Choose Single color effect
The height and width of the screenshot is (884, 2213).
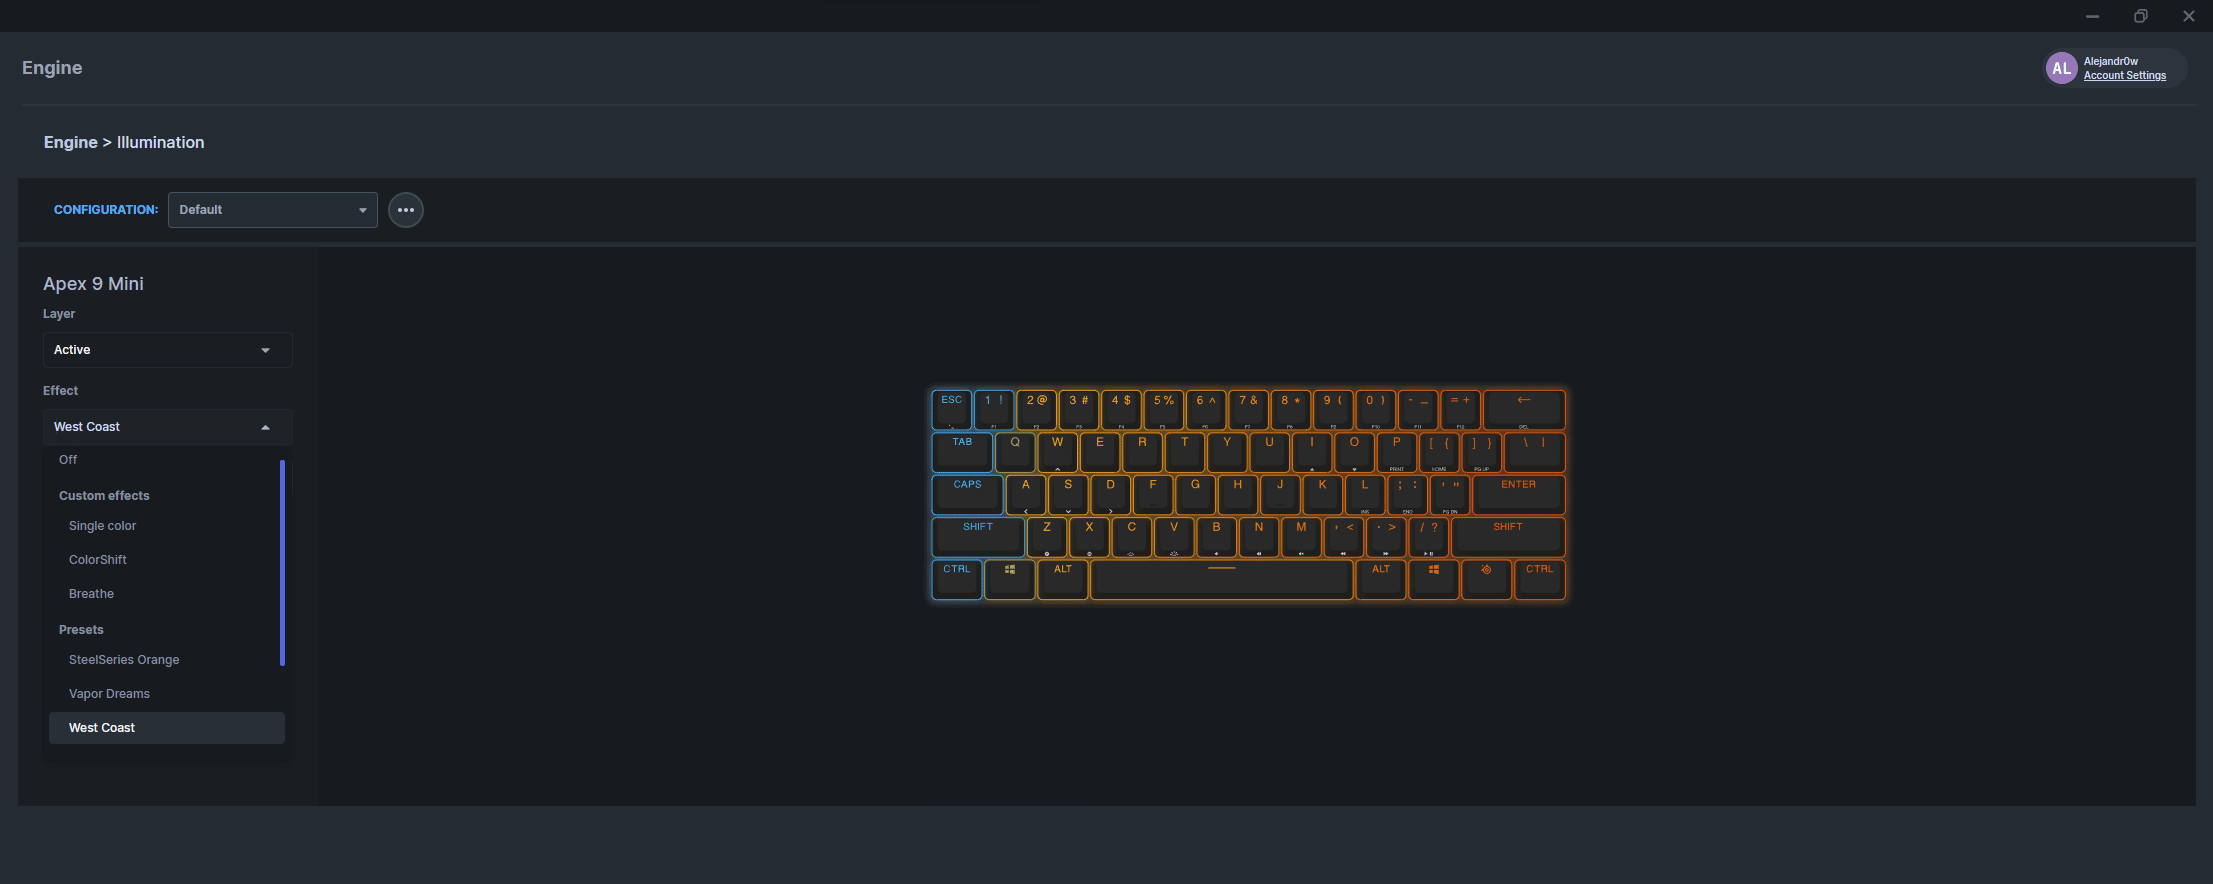(102, 526)
